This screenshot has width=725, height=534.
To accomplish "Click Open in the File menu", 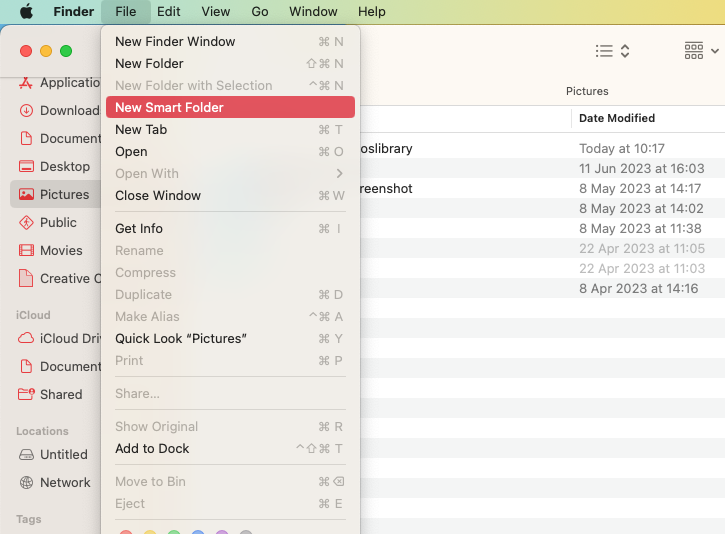I will pyautogui.click(x=230, y=152).
